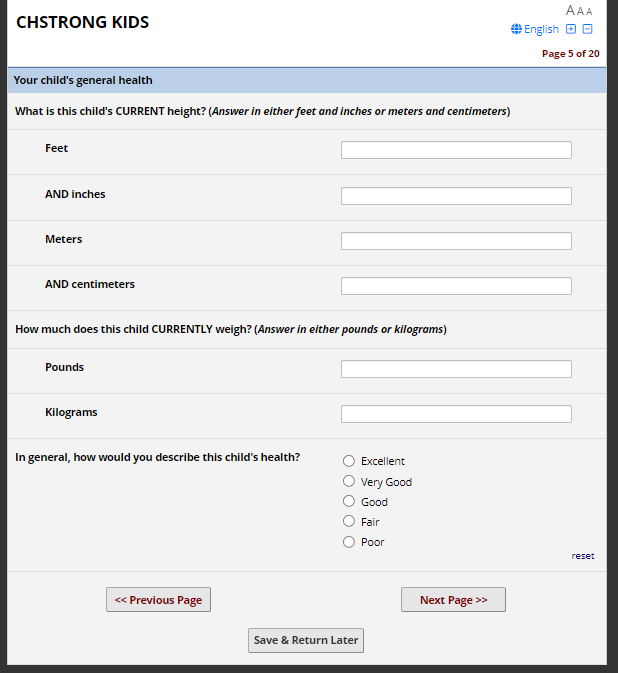Select the Fair health option

pyautogui.click(x=349, y=521)
